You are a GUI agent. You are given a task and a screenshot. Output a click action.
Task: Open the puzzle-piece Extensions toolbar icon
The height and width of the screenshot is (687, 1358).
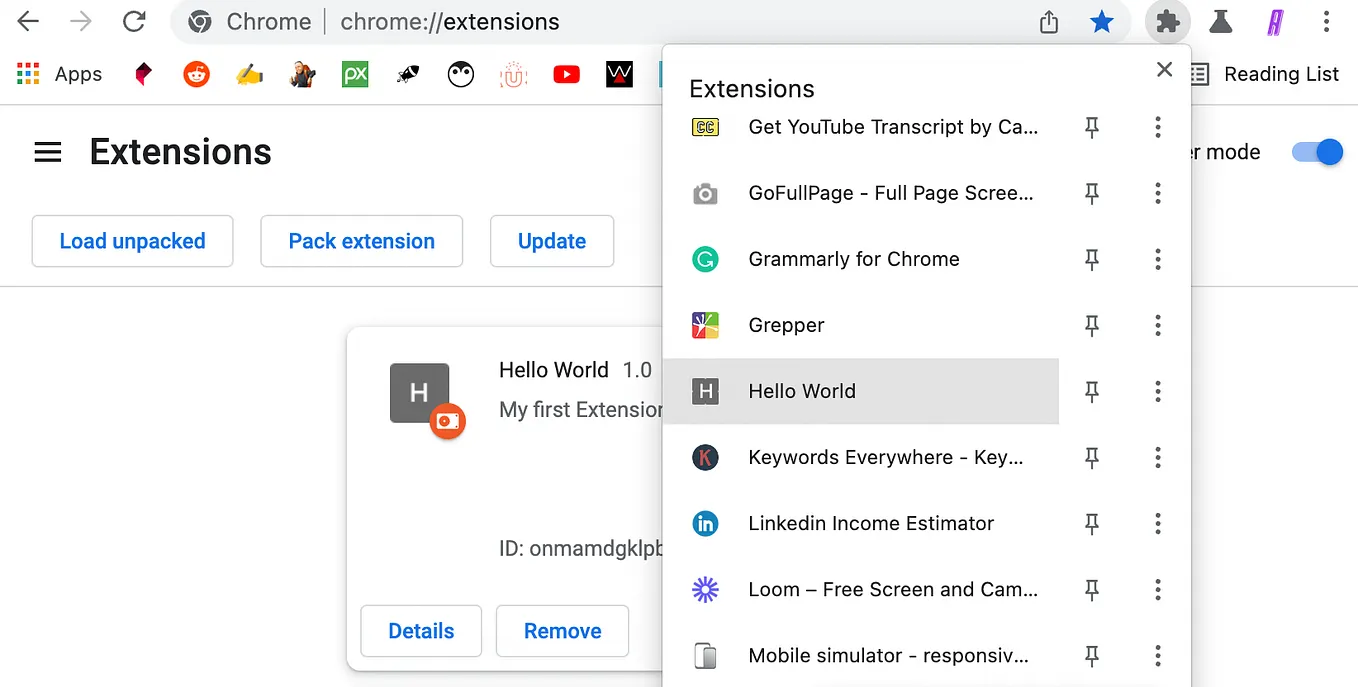point(1167,21)
